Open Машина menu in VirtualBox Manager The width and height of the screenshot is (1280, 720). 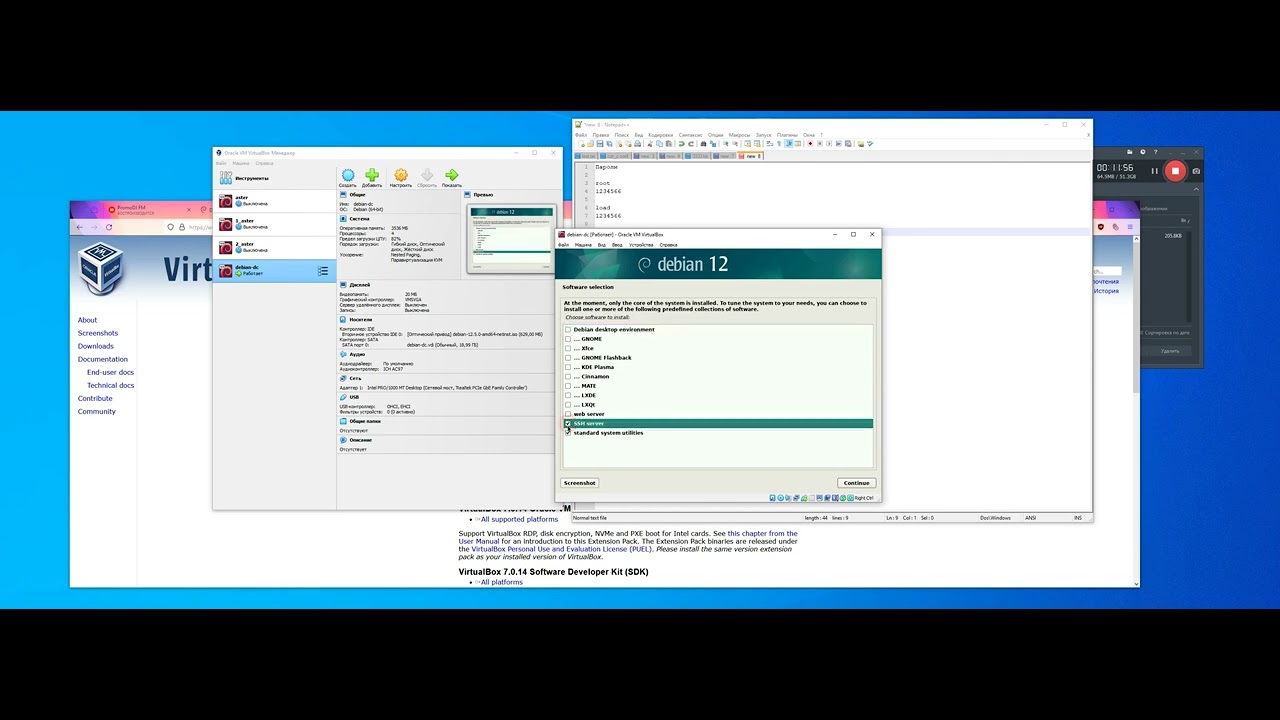[241, 163]
